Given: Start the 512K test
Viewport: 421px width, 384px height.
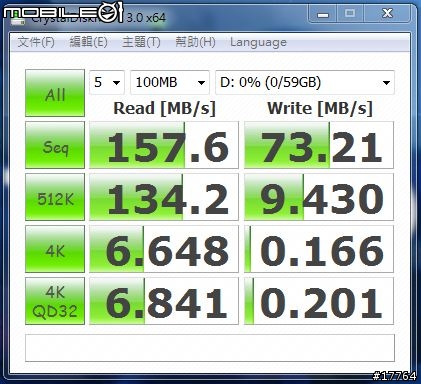Looking at the screenshot, I should click(x=55, y=197).
